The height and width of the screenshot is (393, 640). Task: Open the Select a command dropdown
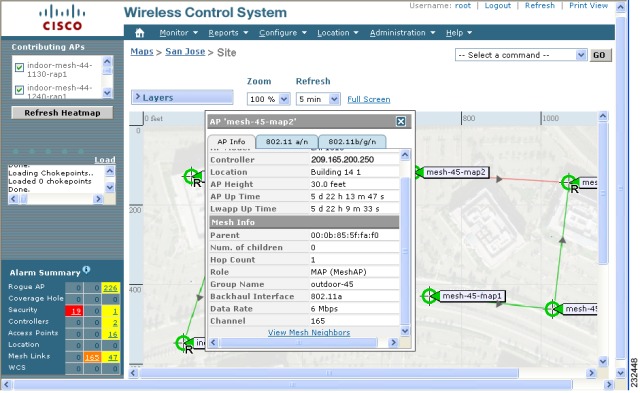(521, 55)
